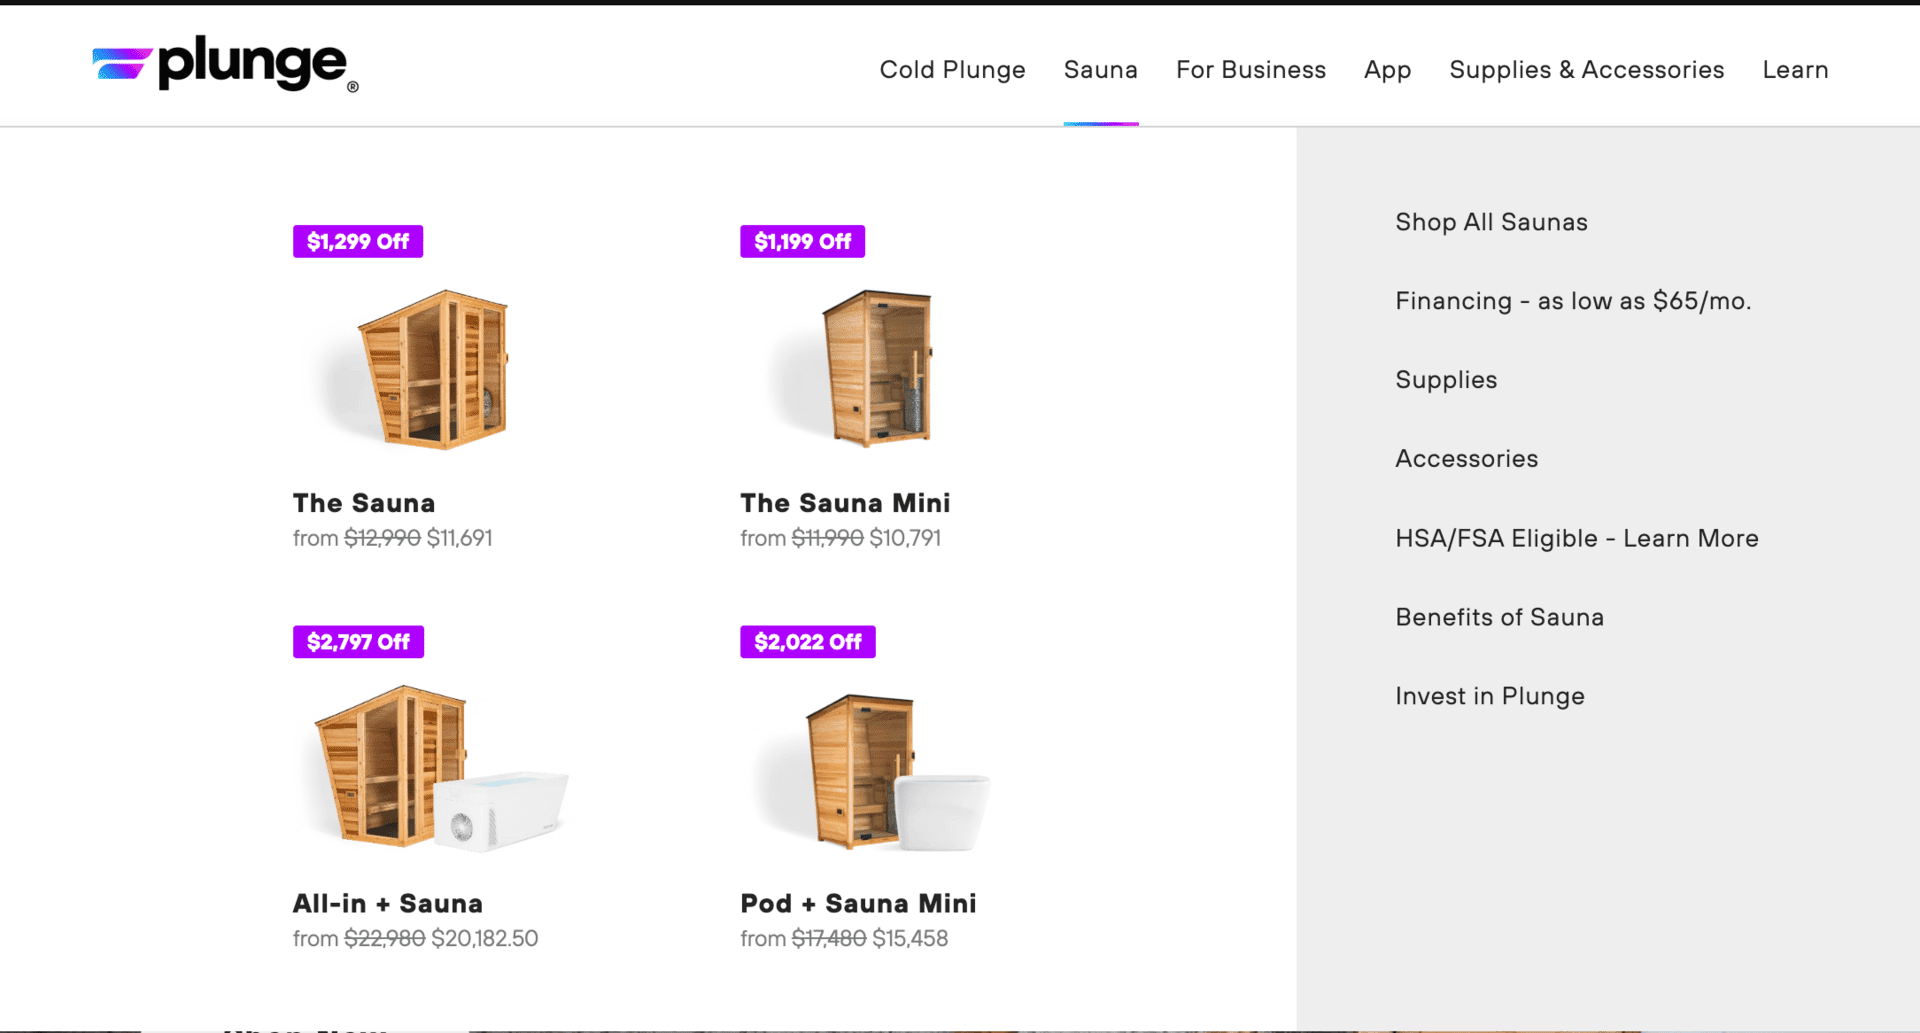Viewport: 1920px width, 1033px height.
Task: Open the Invest in Plunge page
Action: [x=1489, y=696]
